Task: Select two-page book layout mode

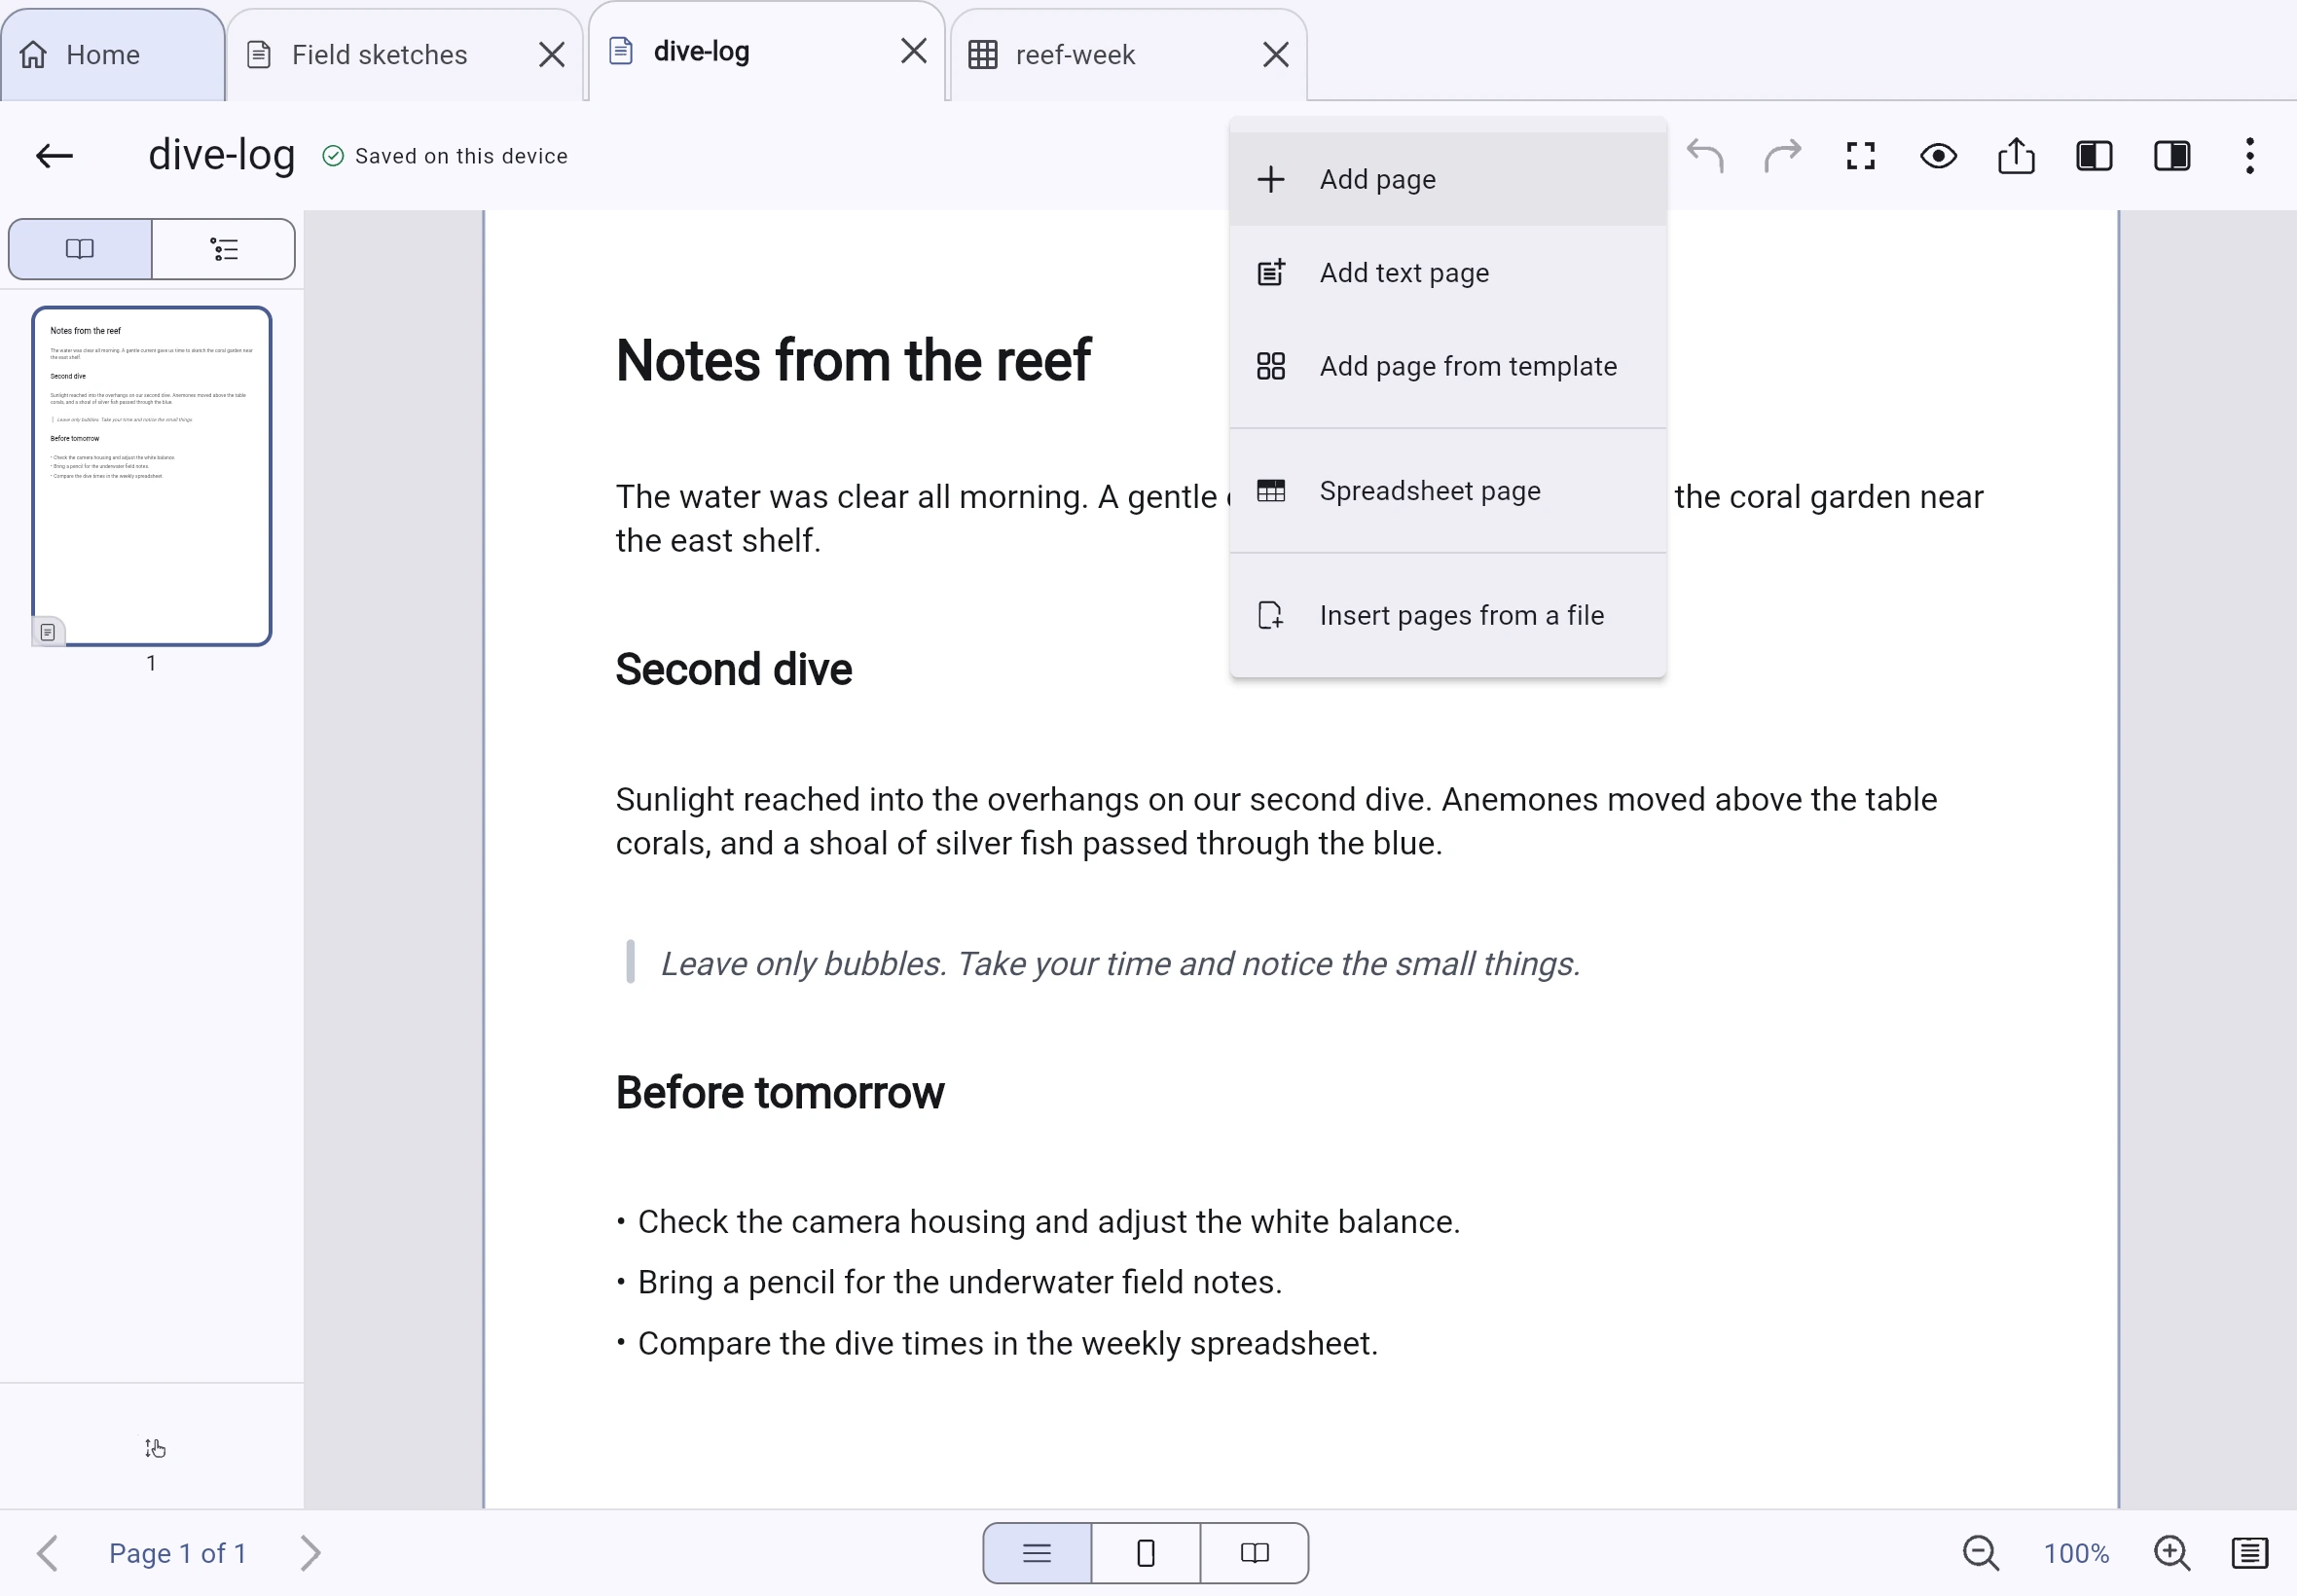Action: pyautogui.click(x=1255, y=1553)
